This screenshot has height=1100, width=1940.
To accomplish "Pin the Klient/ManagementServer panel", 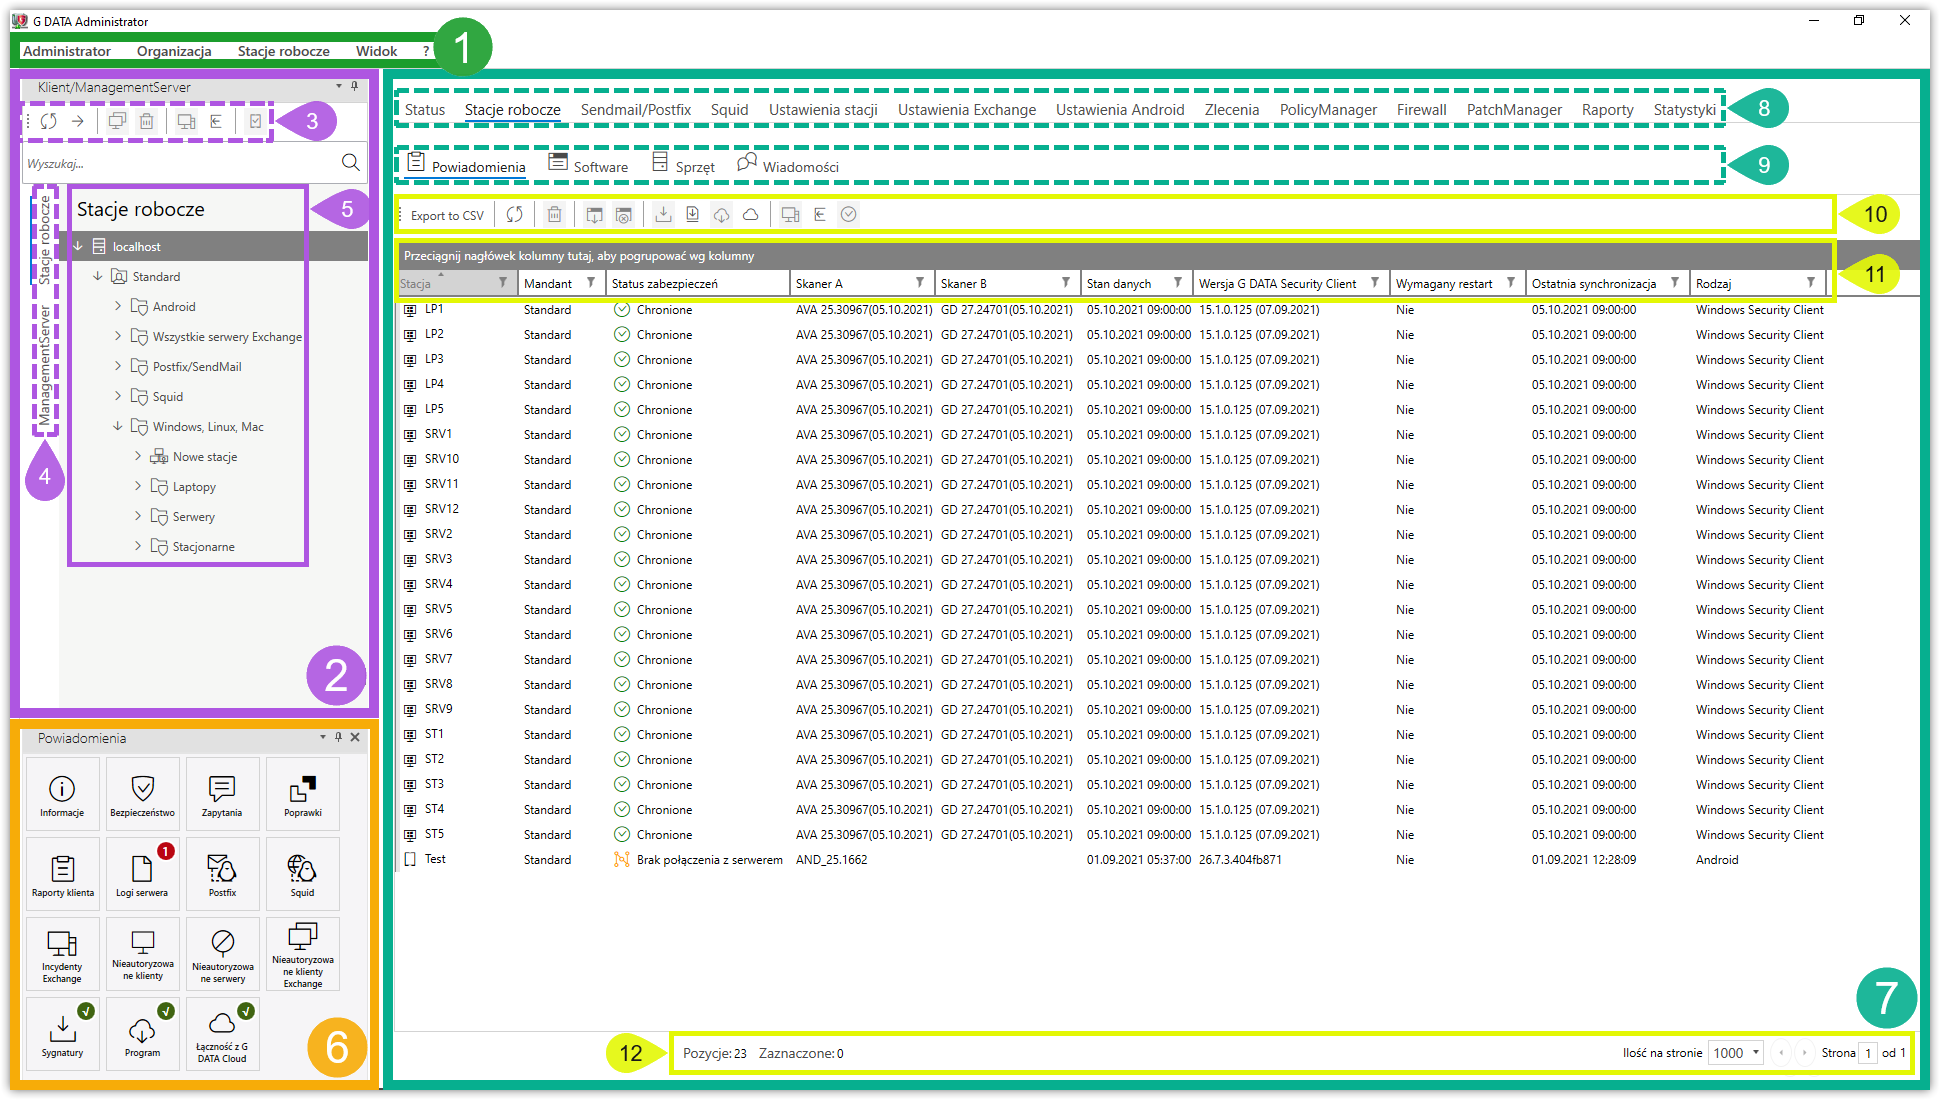I will click(x=354, y=87).
